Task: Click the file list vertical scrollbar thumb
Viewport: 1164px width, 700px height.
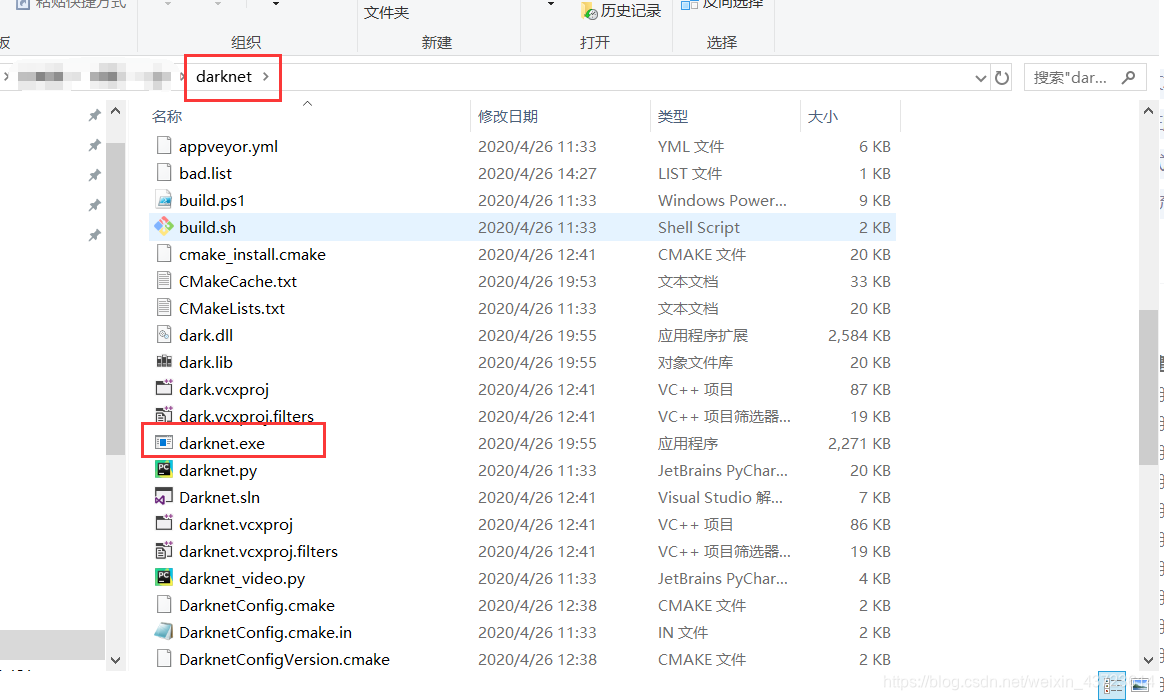Action: click(x=1148, y=387)
